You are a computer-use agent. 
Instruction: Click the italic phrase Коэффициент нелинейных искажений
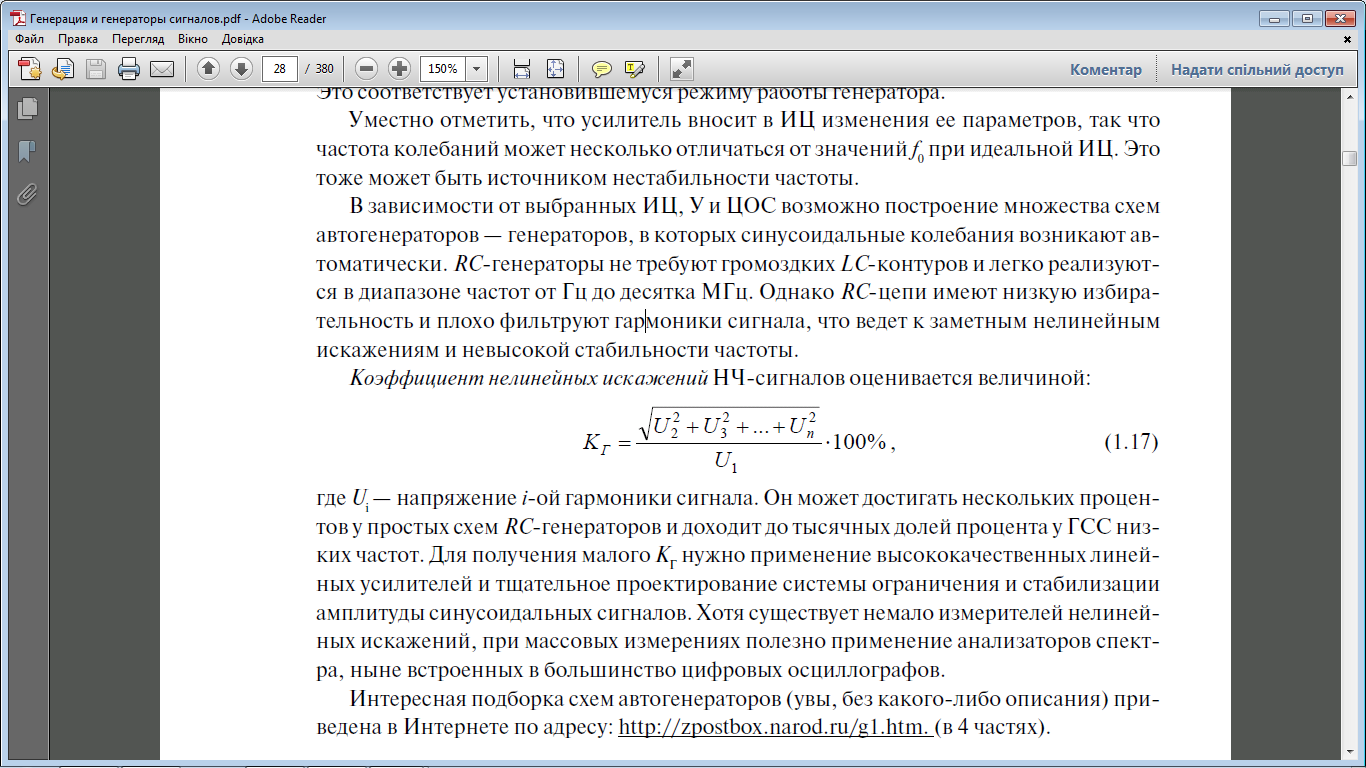click(x=529, y=378)
